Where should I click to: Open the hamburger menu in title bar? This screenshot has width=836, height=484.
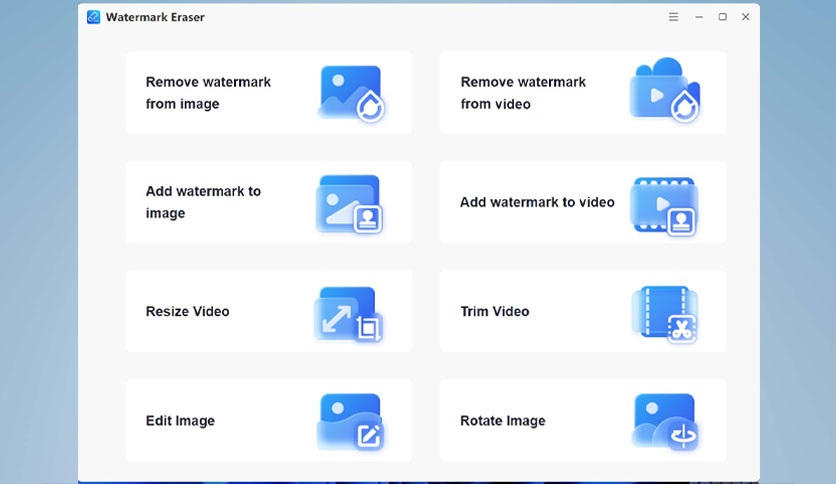(x=674, y=17)
